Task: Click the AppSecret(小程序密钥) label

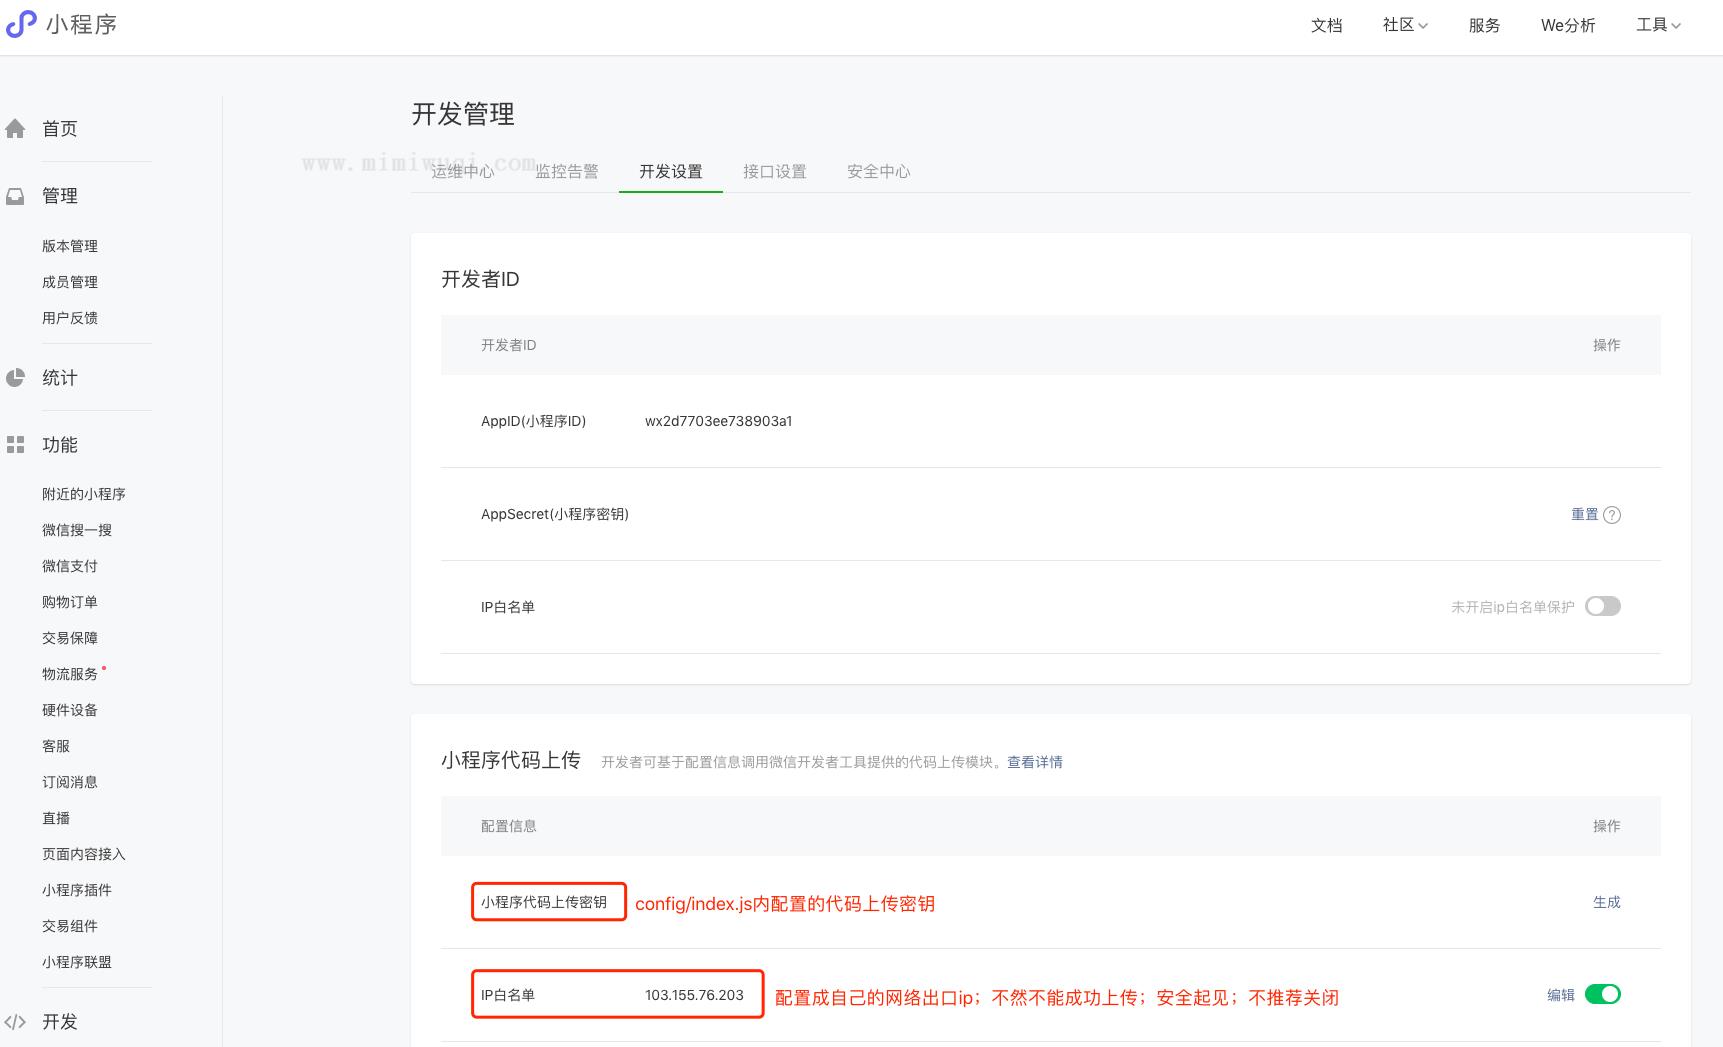Action: click(x=555, y=514)
